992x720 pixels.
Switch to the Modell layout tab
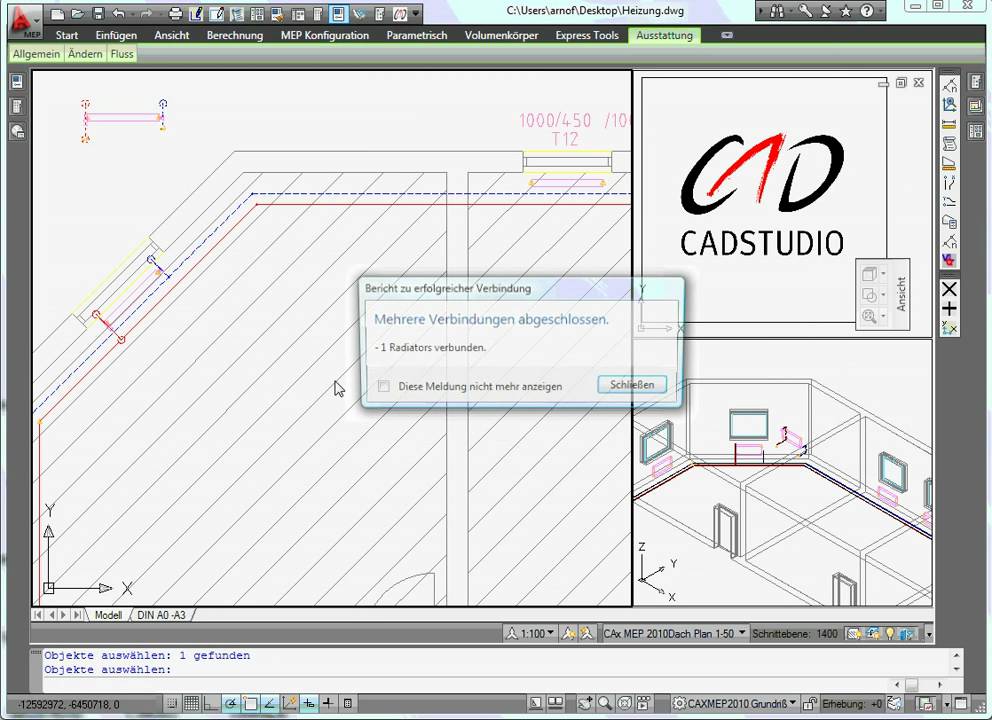(x=108, y=615)
